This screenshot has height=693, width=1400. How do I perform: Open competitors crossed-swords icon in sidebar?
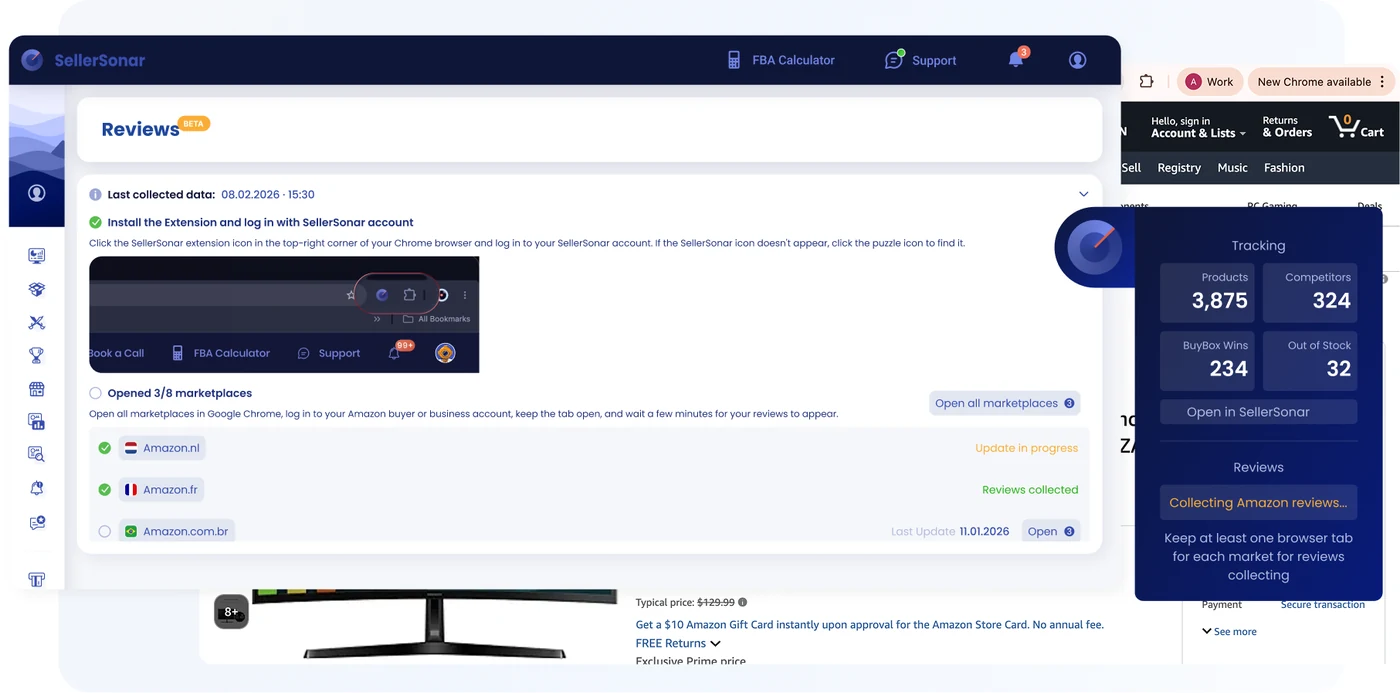tap(37, 322)
